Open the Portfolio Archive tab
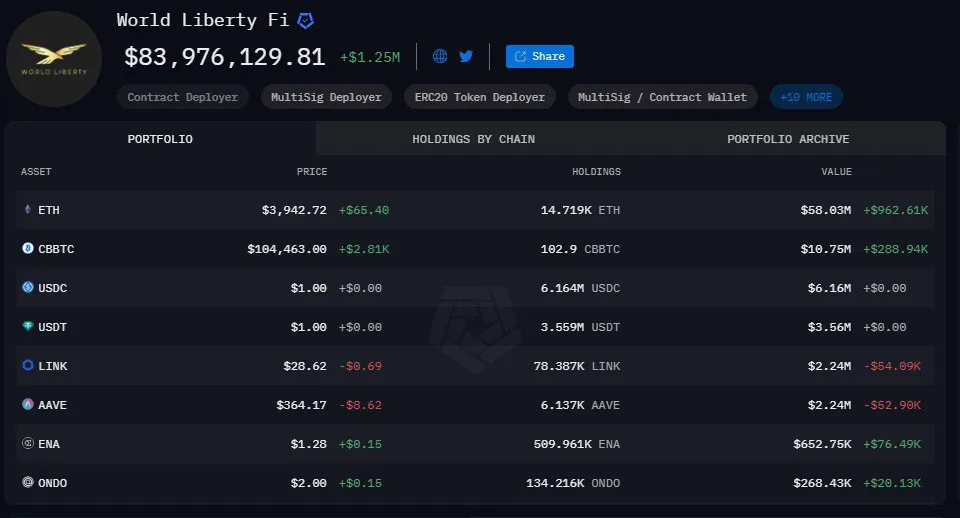Image resolution: width=960 pixels, height=518 pixels. 788,139
